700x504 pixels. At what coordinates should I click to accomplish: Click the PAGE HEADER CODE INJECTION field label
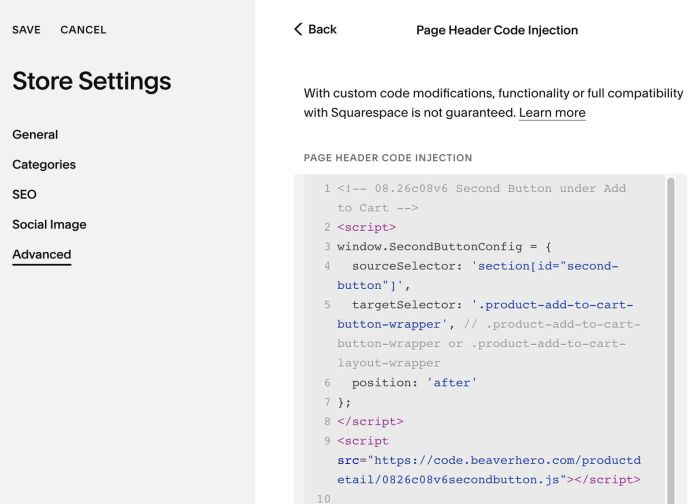(388, 158)
